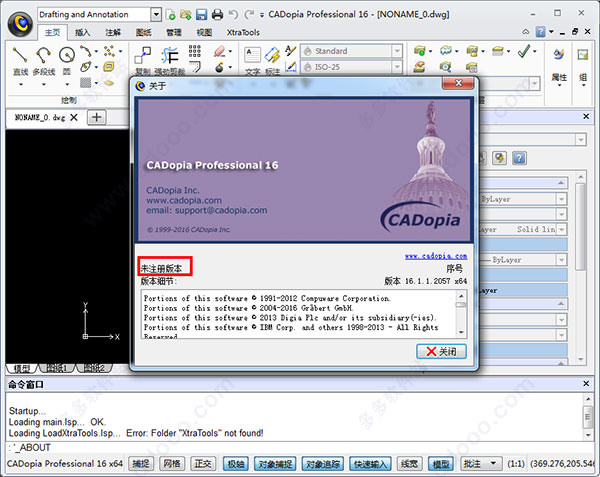
Task: Click the eraser tool icon
Action: click(x=219, y=51)
